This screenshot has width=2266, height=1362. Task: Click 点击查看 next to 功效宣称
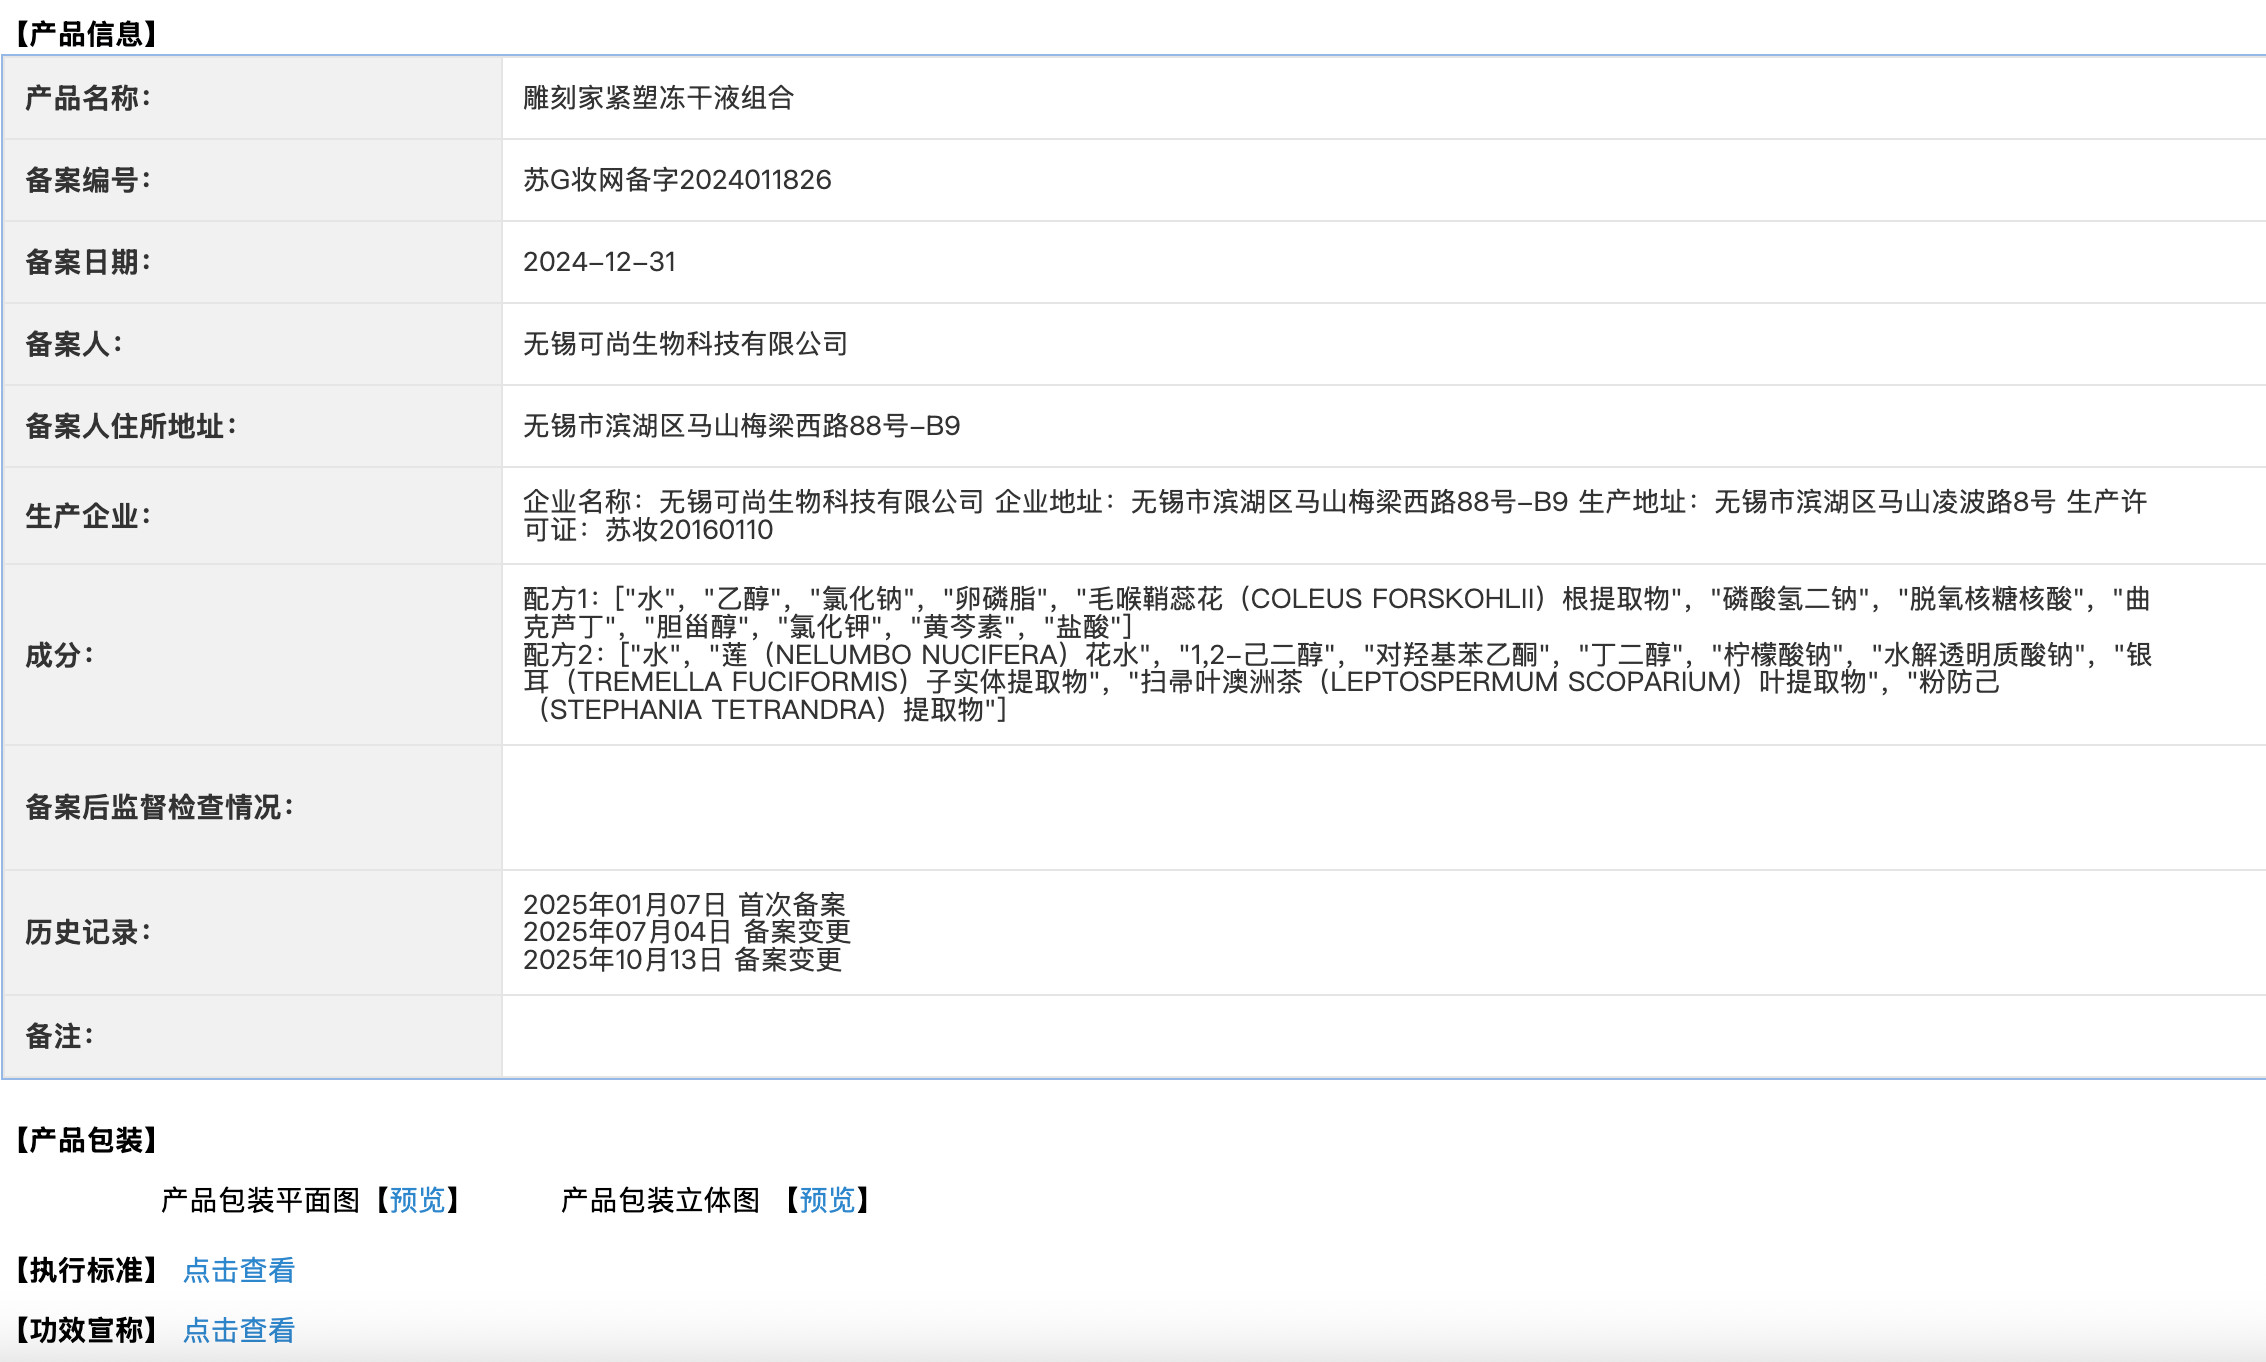pyautogui.click(x=240, y=1331)
